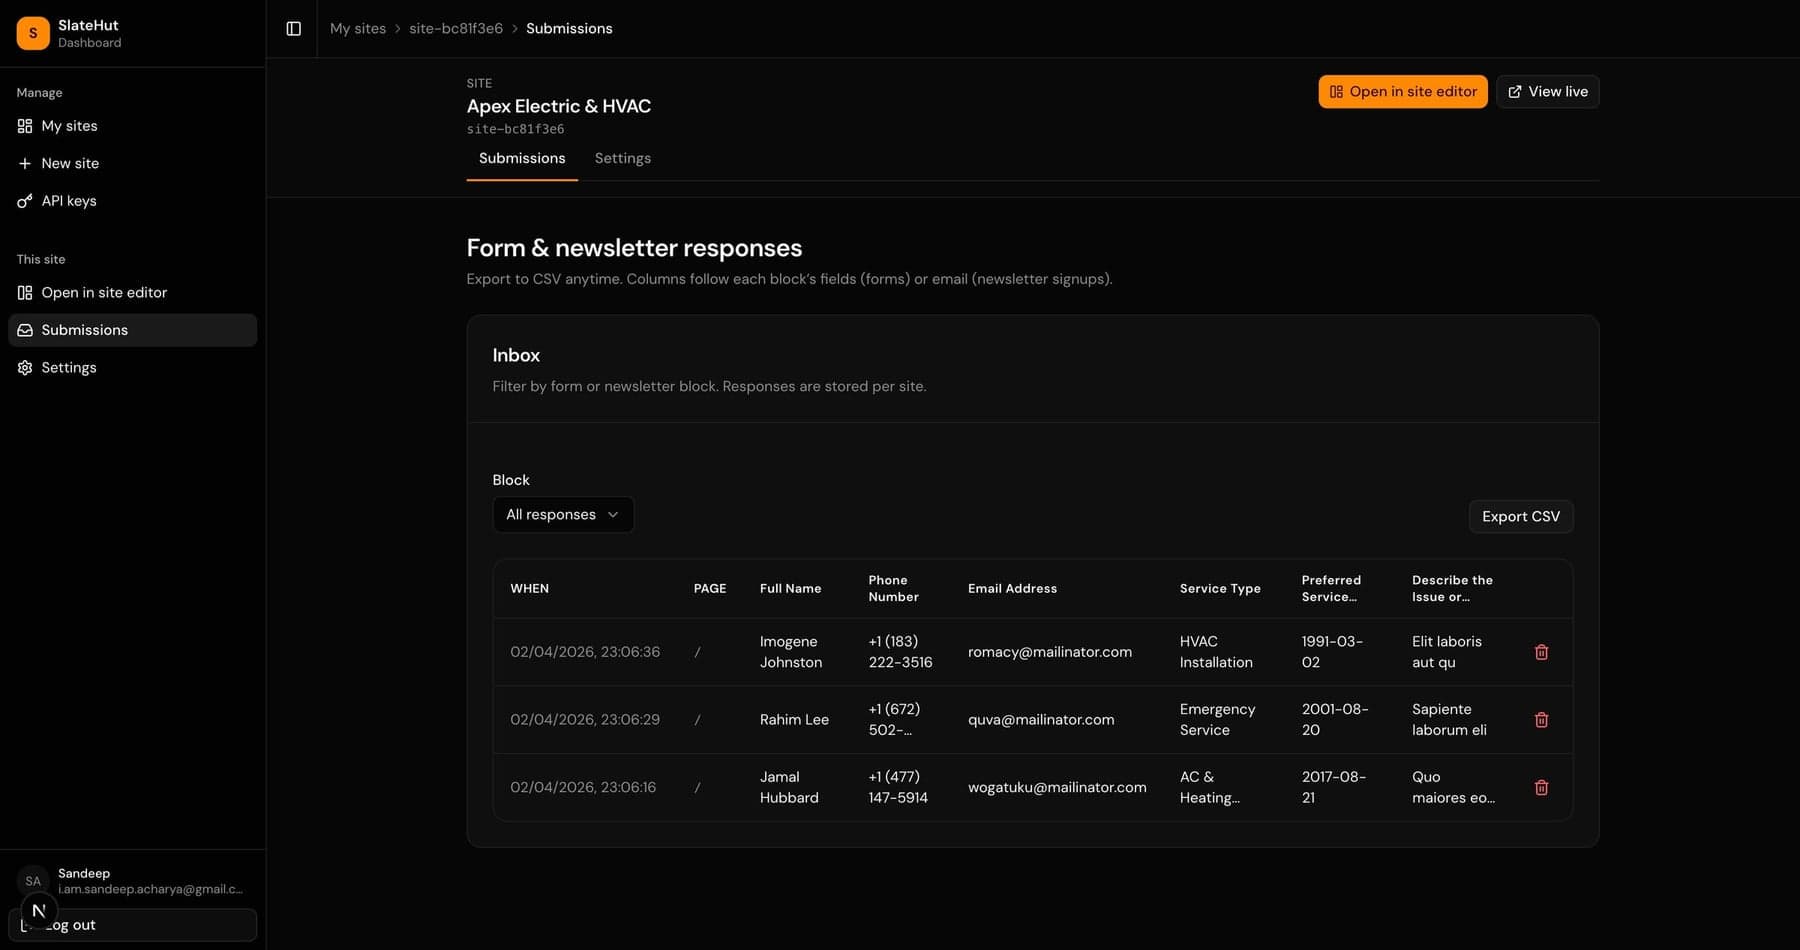Click the SA user avatar
The height and width of the screenshot is (950, 1800).
pyautogui.click(x=33, y=881)
